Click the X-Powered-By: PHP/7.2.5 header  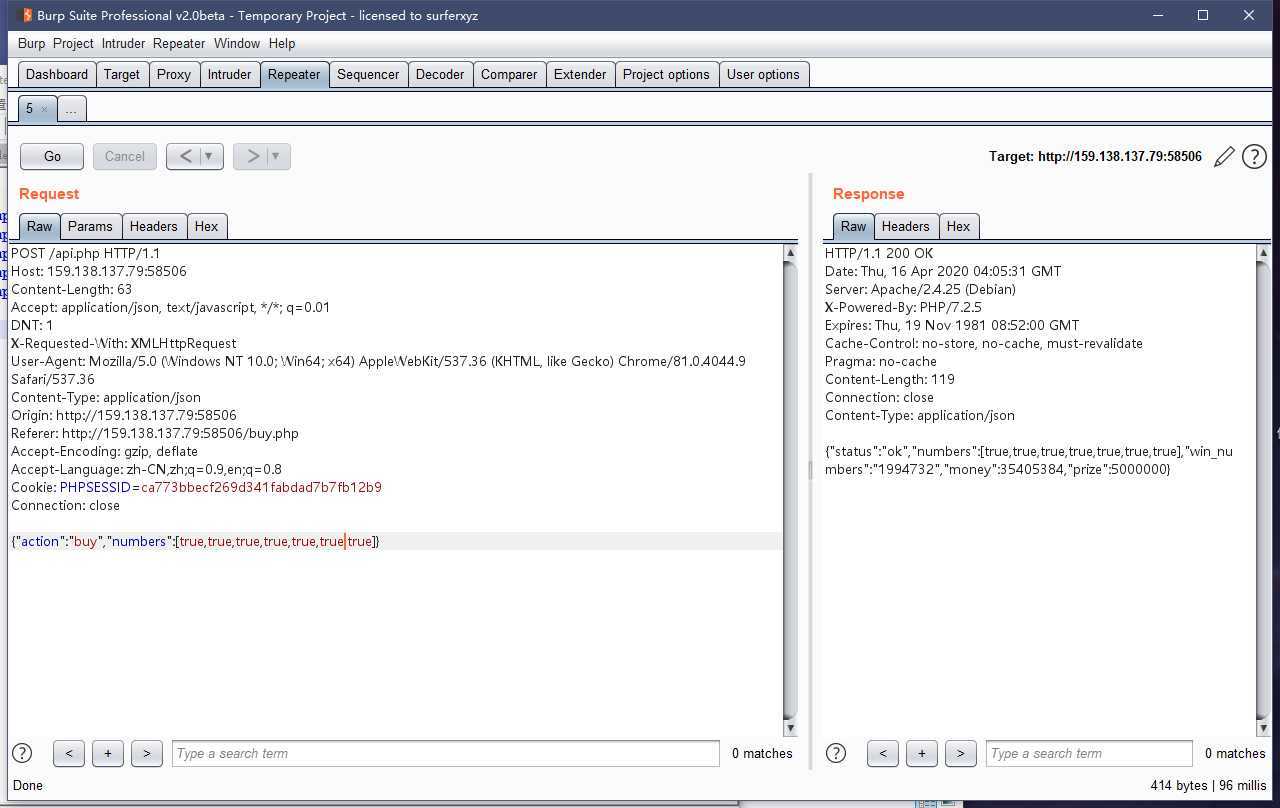pos(903,307)
